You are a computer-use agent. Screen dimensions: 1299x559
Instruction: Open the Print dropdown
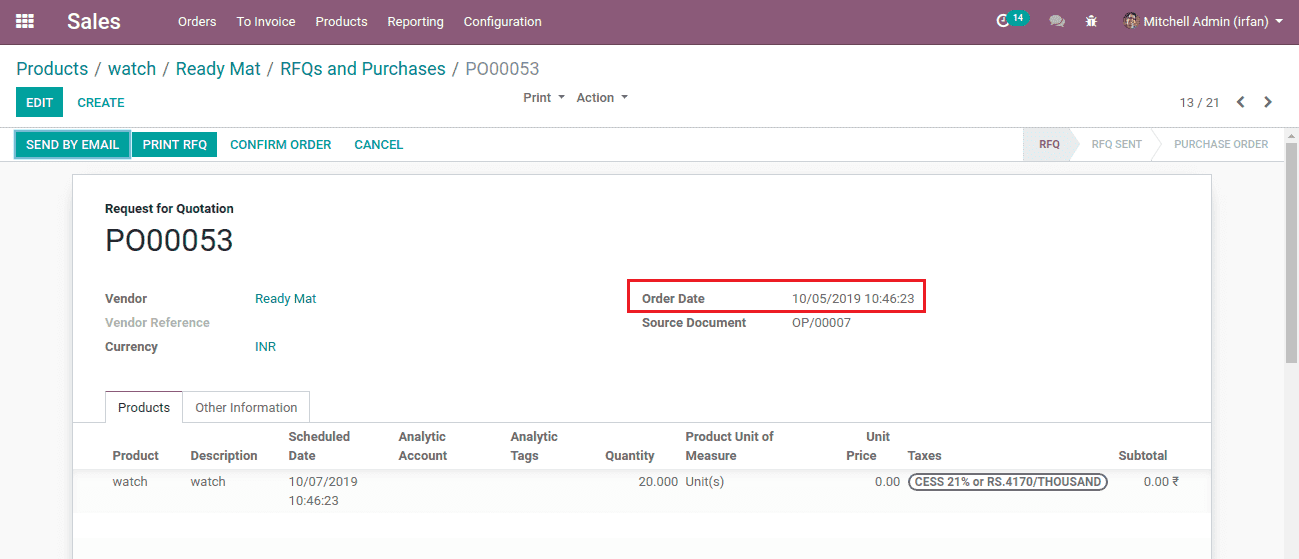click(544, 98)
